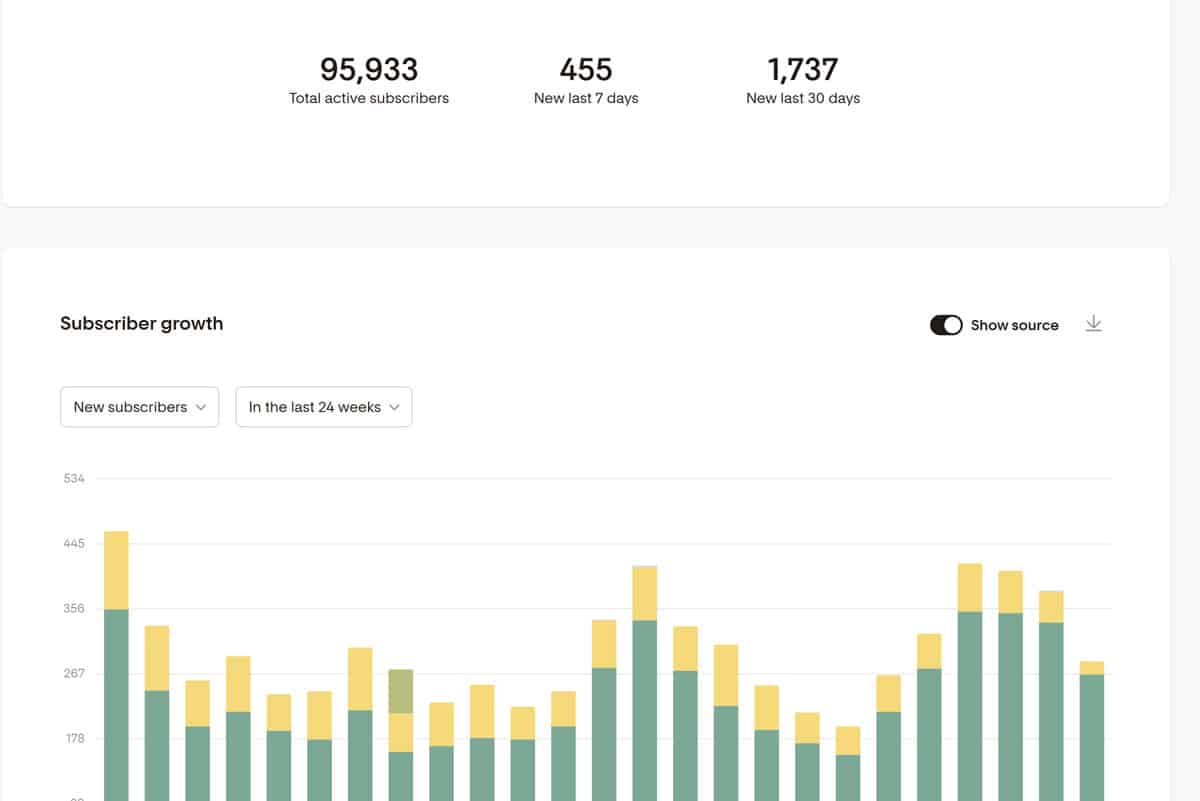Image resolution: width=1200 pixels, height=801 pixels.
Task: Select the 1,737 New last 30 days stat
Action: (x=803, y=69)
